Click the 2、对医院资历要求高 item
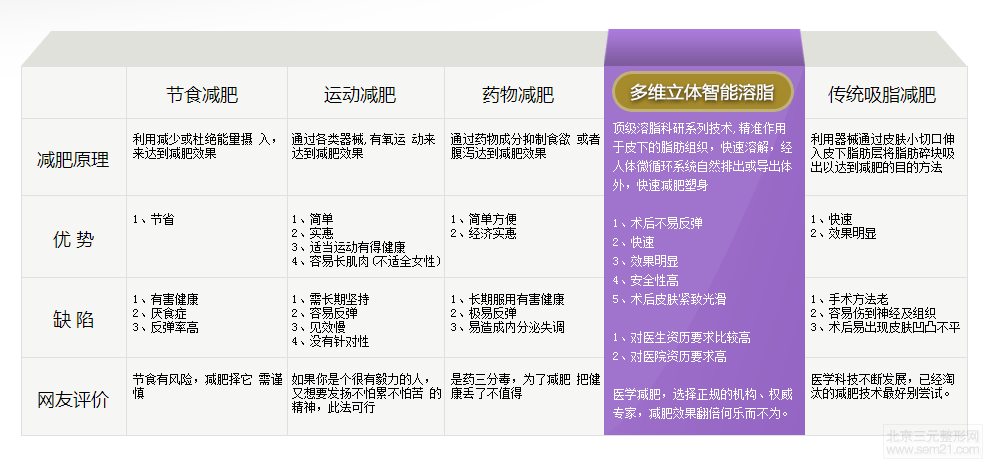The width and height of the screenshot is (988, 464). [669, 356]
